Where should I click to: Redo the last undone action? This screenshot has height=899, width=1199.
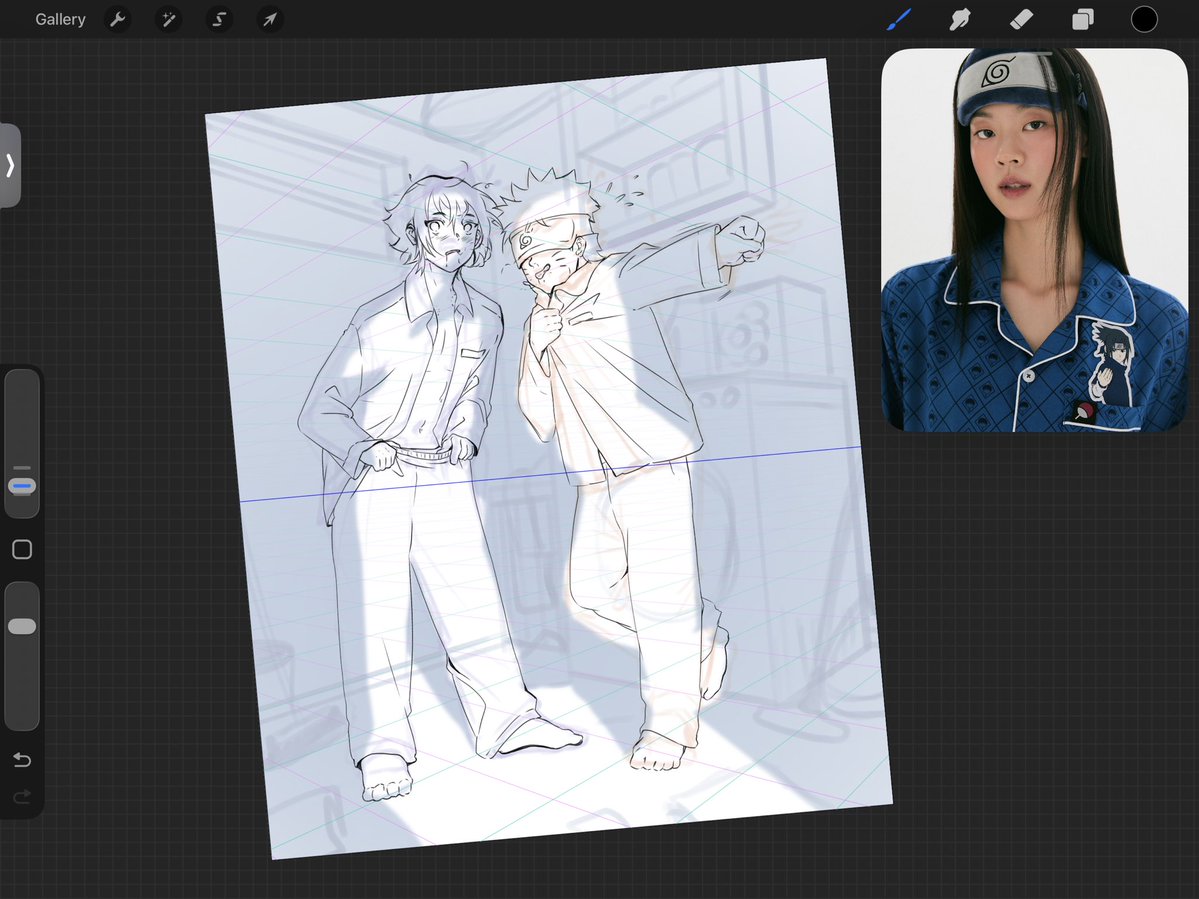click(22, 797)
